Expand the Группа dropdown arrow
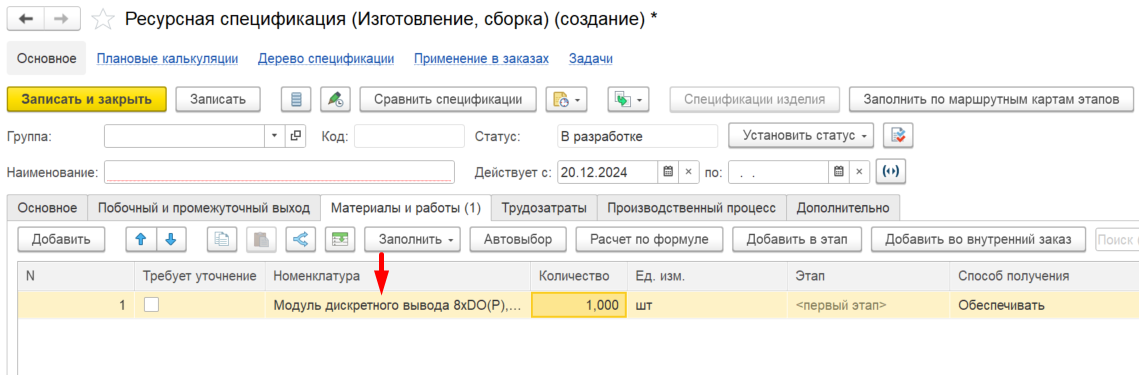The width and height of the screenshot is (1139, 375). 275,136
